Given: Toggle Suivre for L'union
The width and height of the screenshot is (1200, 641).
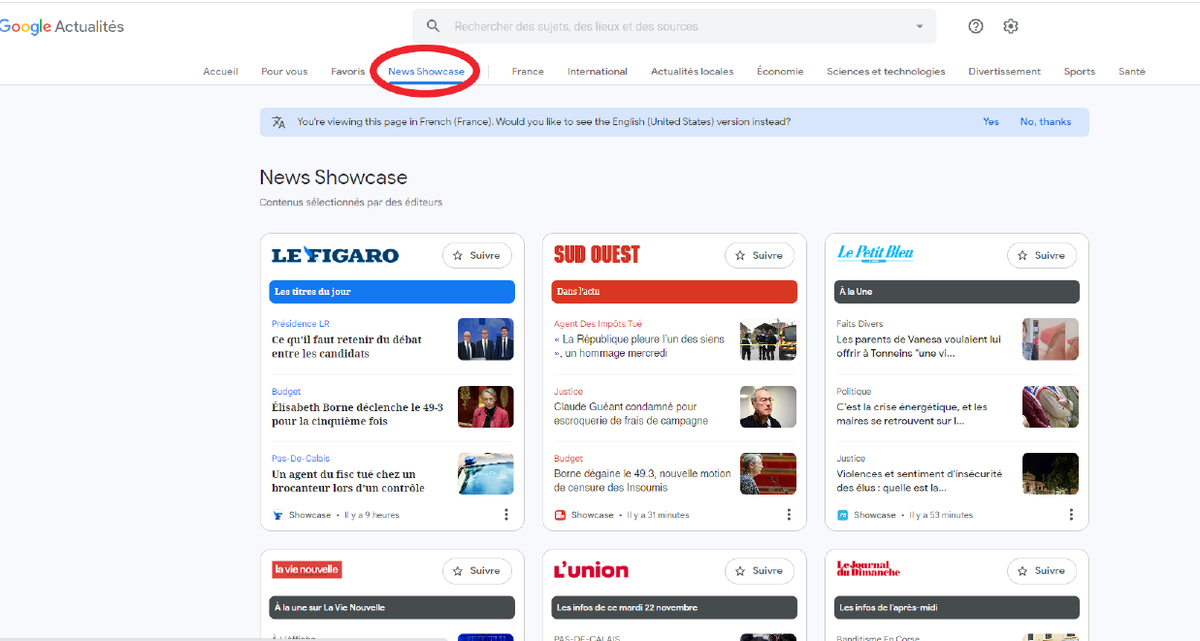Looking at the screenshot, I should pyautogui.click(x=759, y=571).
